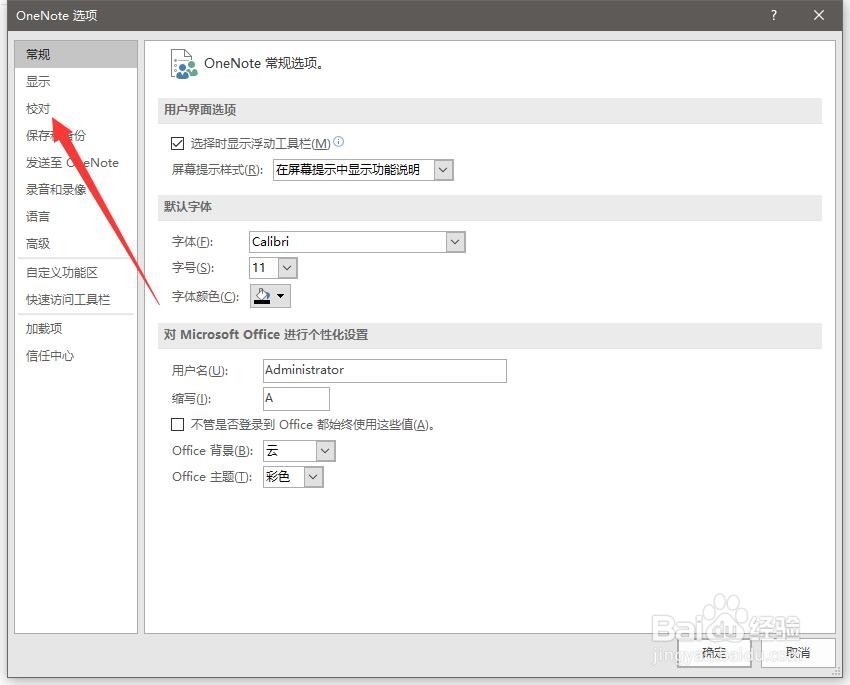Open the 字体颜色 color picker
Image resolution: width=850 pixels, height=685 pixels.
tap(270, 296)
